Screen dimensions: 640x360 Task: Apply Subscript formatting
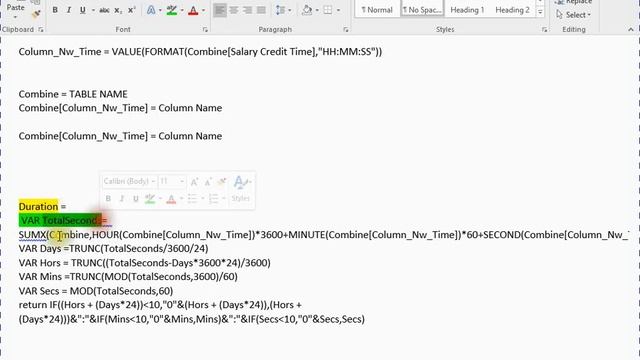(x=118, y=10)
